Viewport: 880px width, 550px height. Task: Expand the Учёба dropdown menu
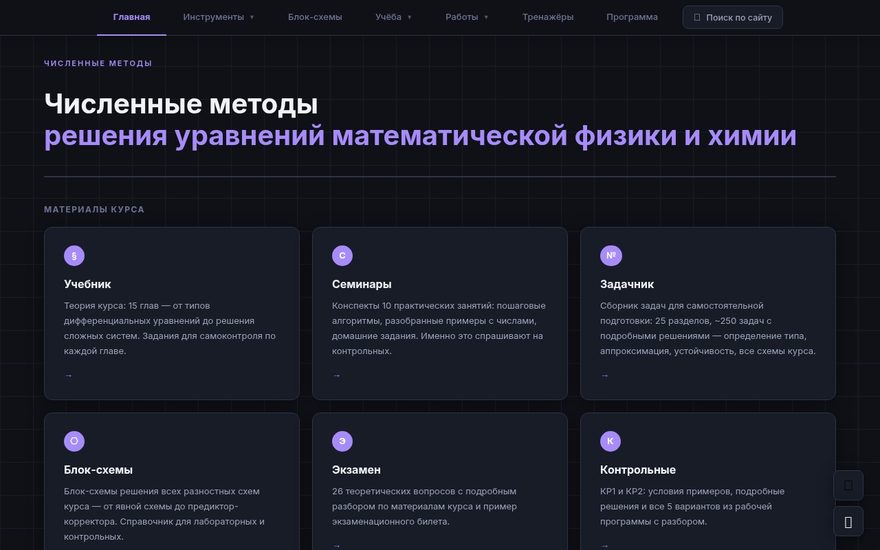393,17
